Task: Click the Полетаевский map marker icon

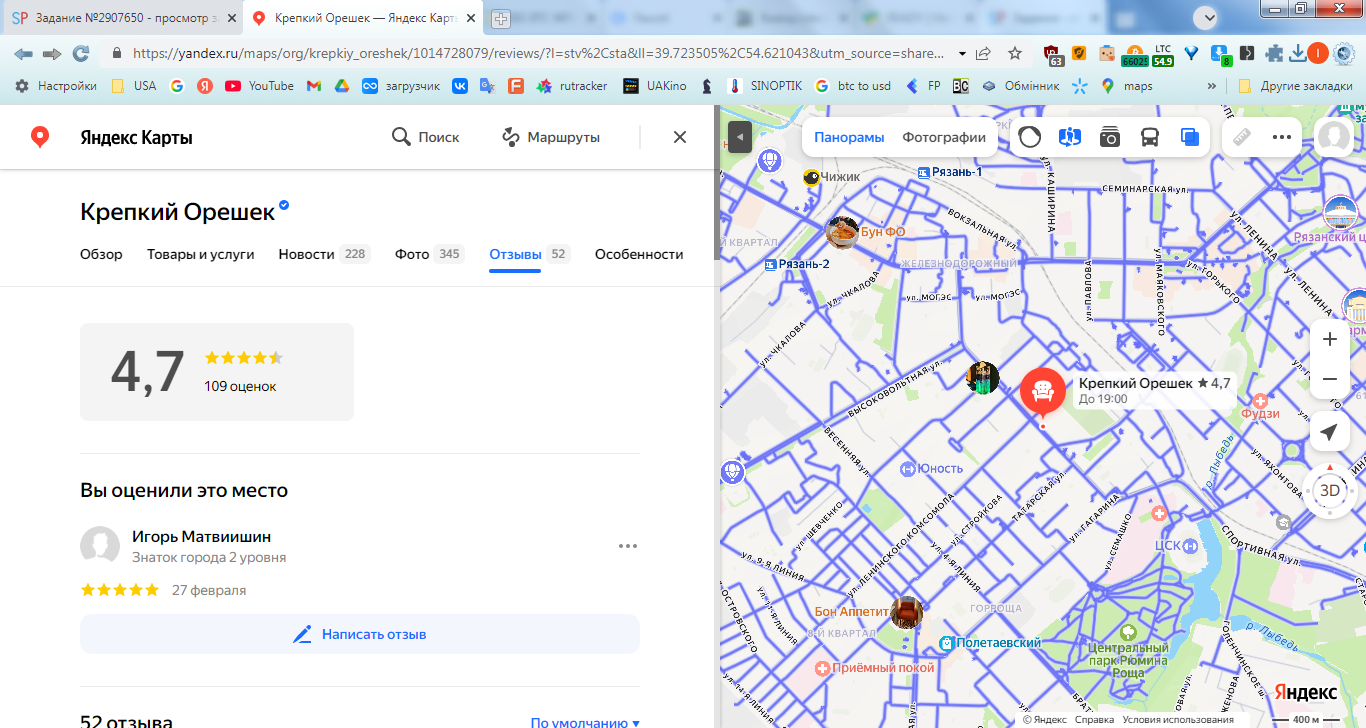Action: point(946,642)
